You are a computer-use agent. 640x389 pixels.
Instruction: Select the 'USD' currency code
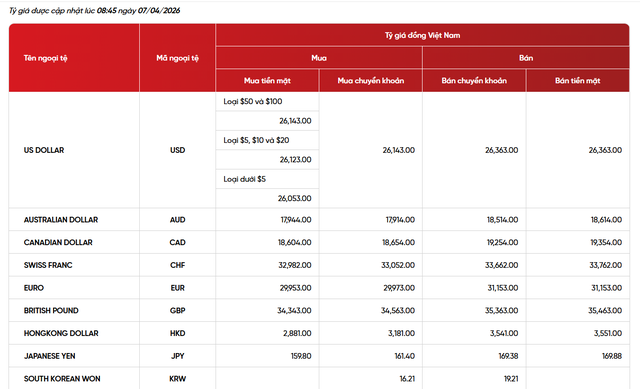(x=178, y=150)
